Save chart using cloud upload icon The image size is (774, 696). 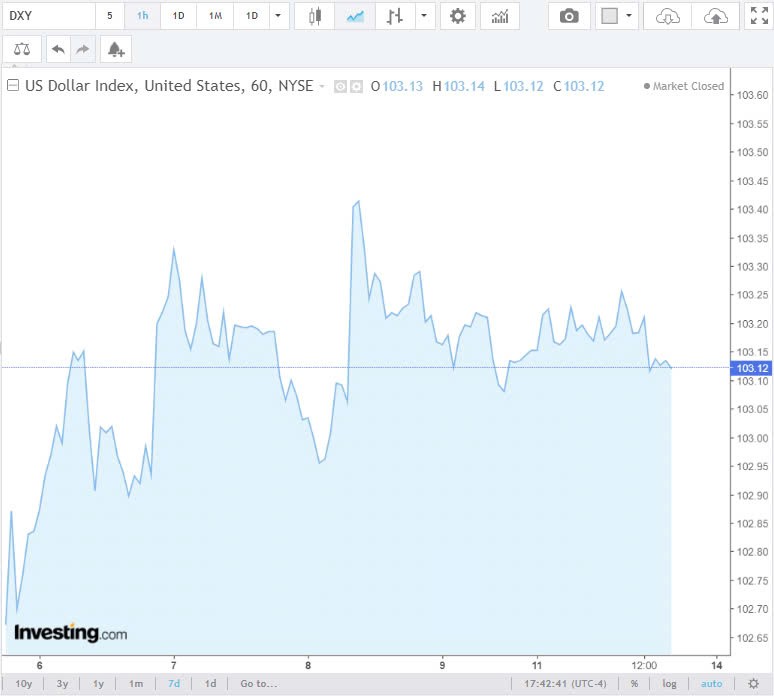715,16
